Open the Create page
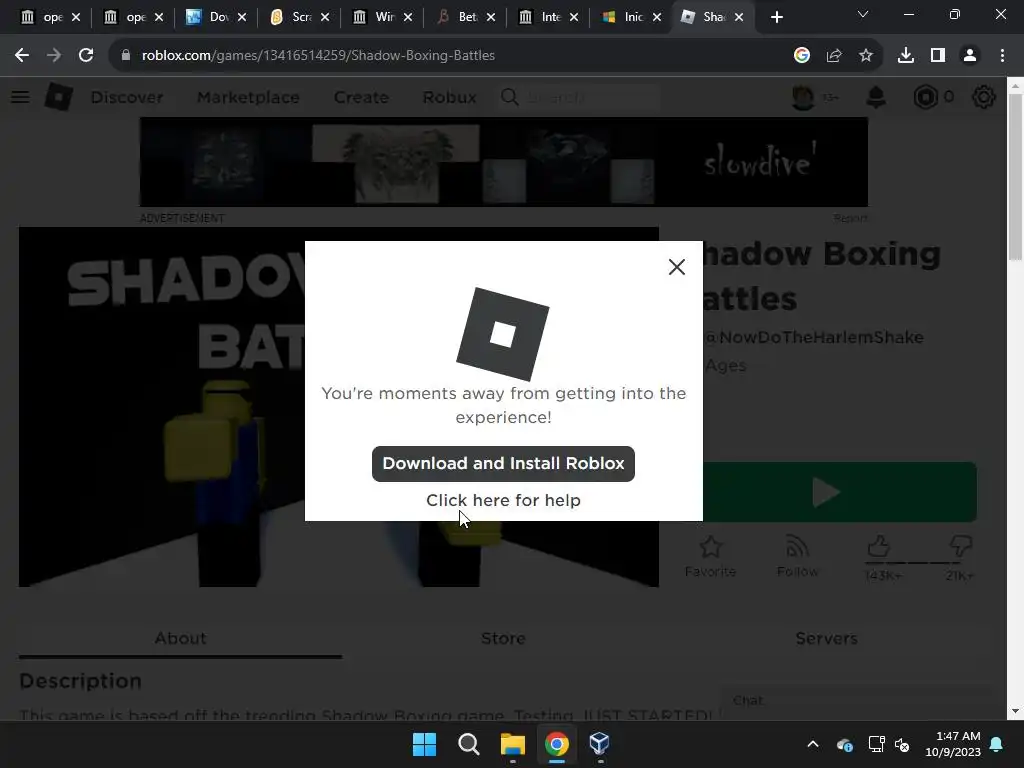 click(361, 97)
